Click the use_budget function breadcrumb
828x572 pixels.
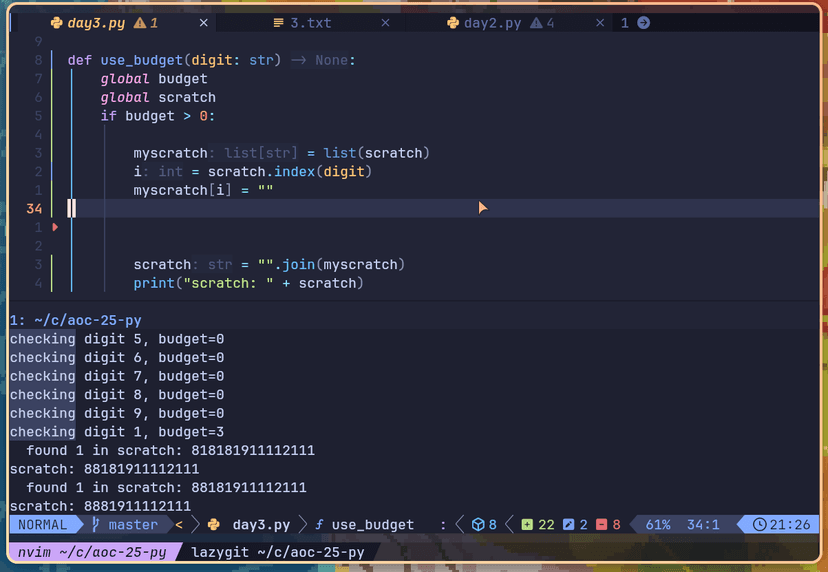[371, 525]
